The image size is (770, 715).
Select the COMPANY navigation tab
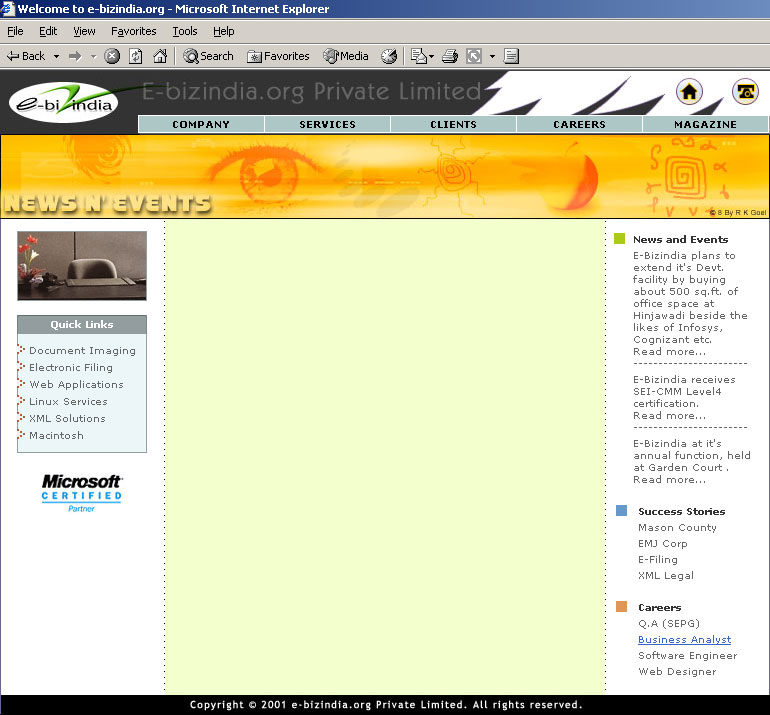201,124
